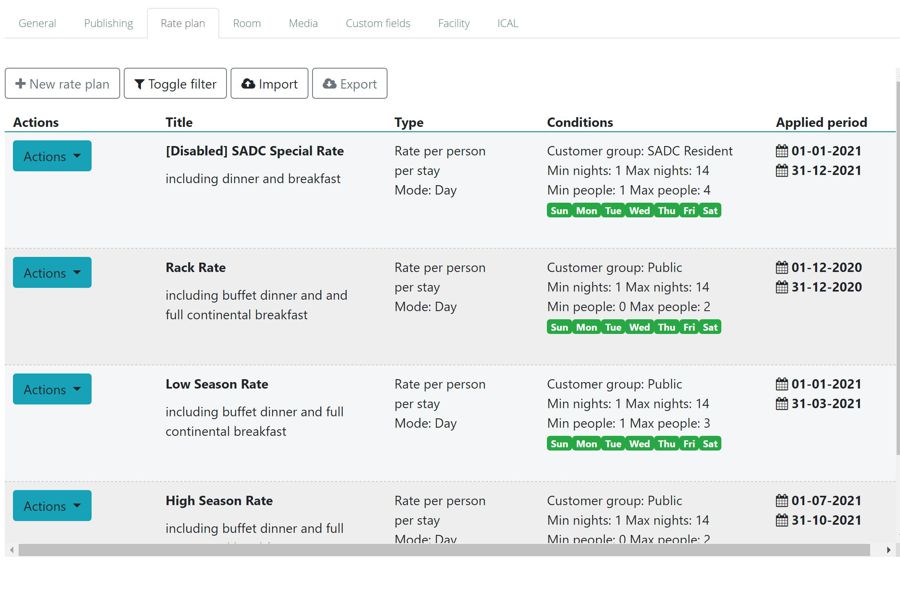Click calendar icon beside 31-10-2021

coord(782,520)
